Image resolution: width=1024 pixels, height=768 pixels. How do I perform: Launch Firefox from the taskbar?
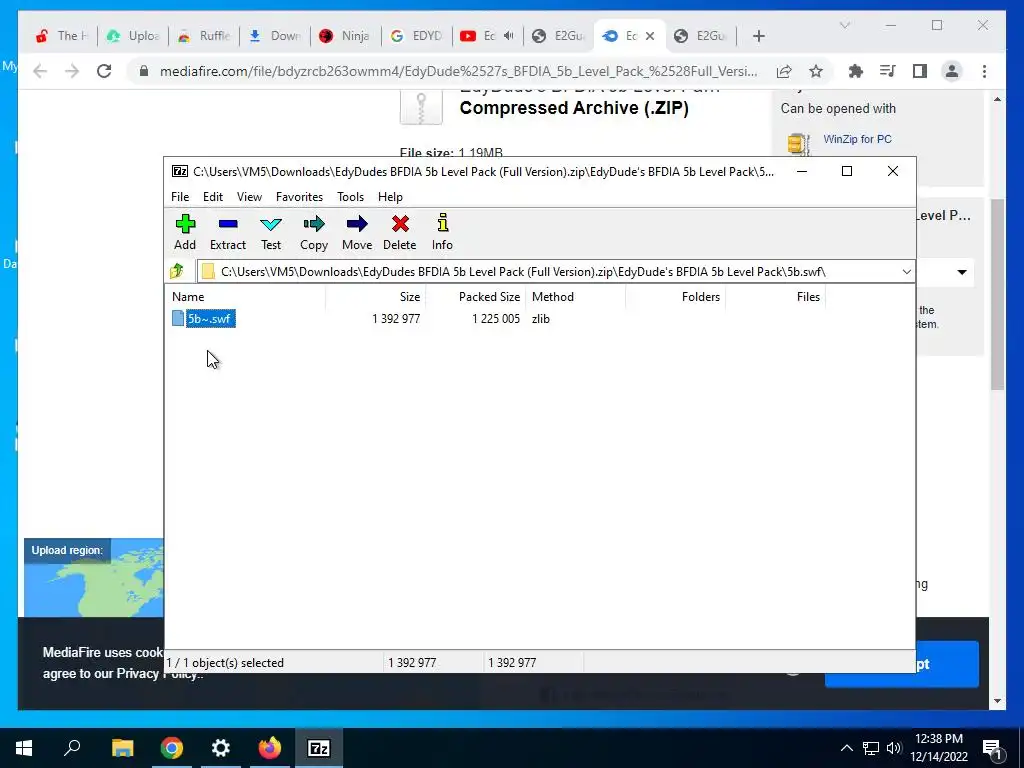270,748
